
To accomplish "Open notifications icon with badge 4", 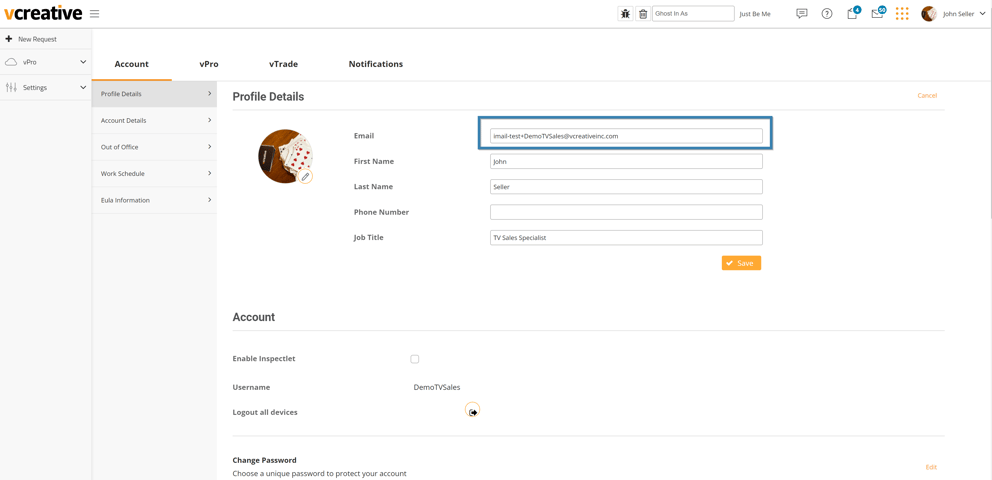I will [853, 13].
